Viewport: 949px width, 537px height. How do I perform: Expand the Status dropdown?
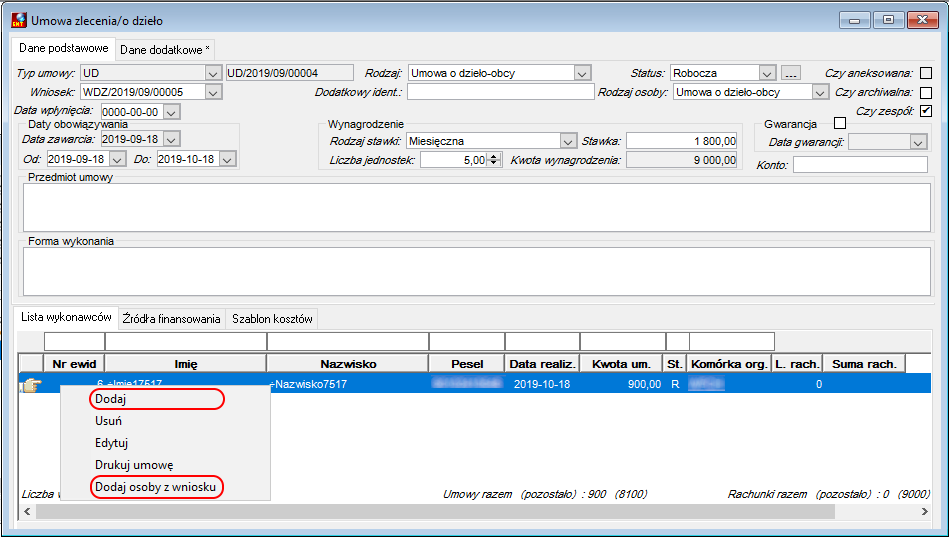tap(767, 74)
